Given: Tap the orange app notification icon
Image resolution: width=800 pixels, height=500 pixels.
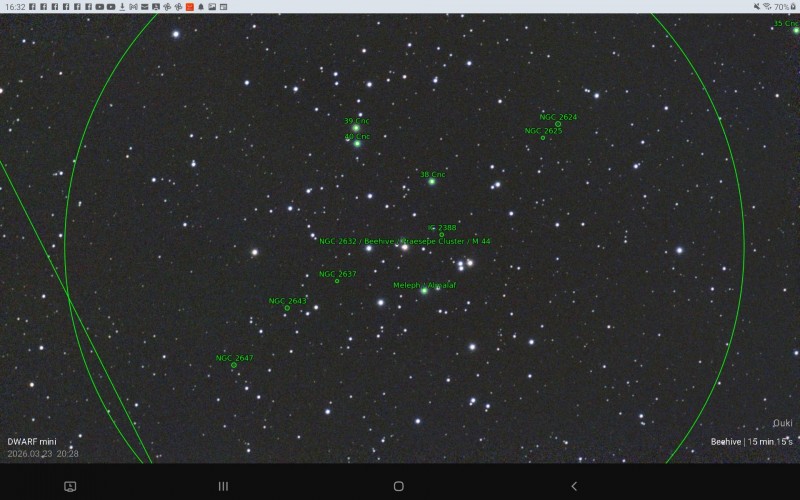Looking at the screenshot, I should tap(190, 7).
